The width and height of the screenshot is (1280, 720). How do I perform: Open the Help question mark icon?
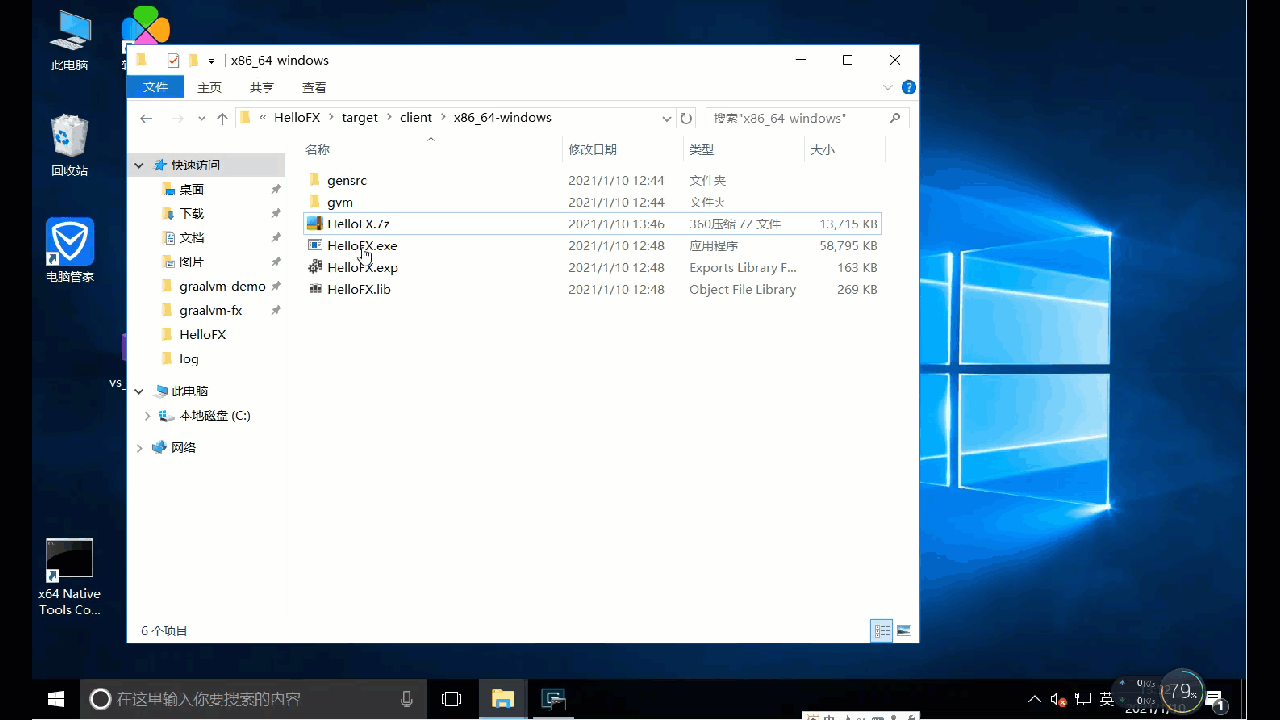(908, 88)
